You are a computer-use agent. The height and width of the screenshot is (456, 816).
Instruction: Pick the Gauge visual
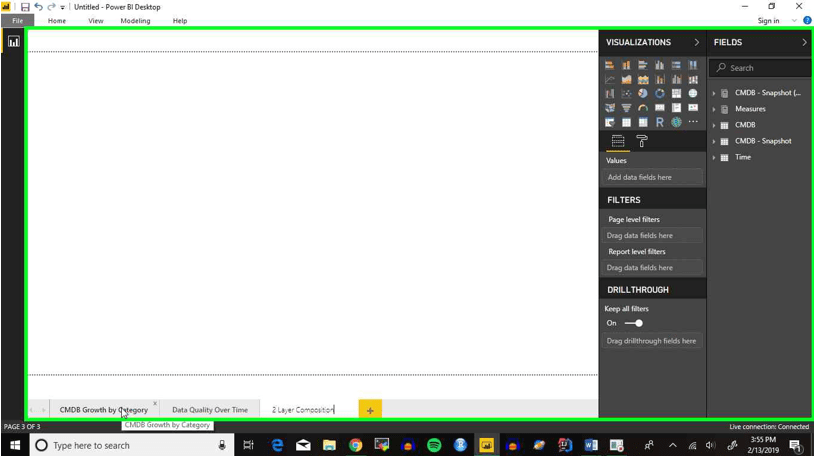point(643,108)
